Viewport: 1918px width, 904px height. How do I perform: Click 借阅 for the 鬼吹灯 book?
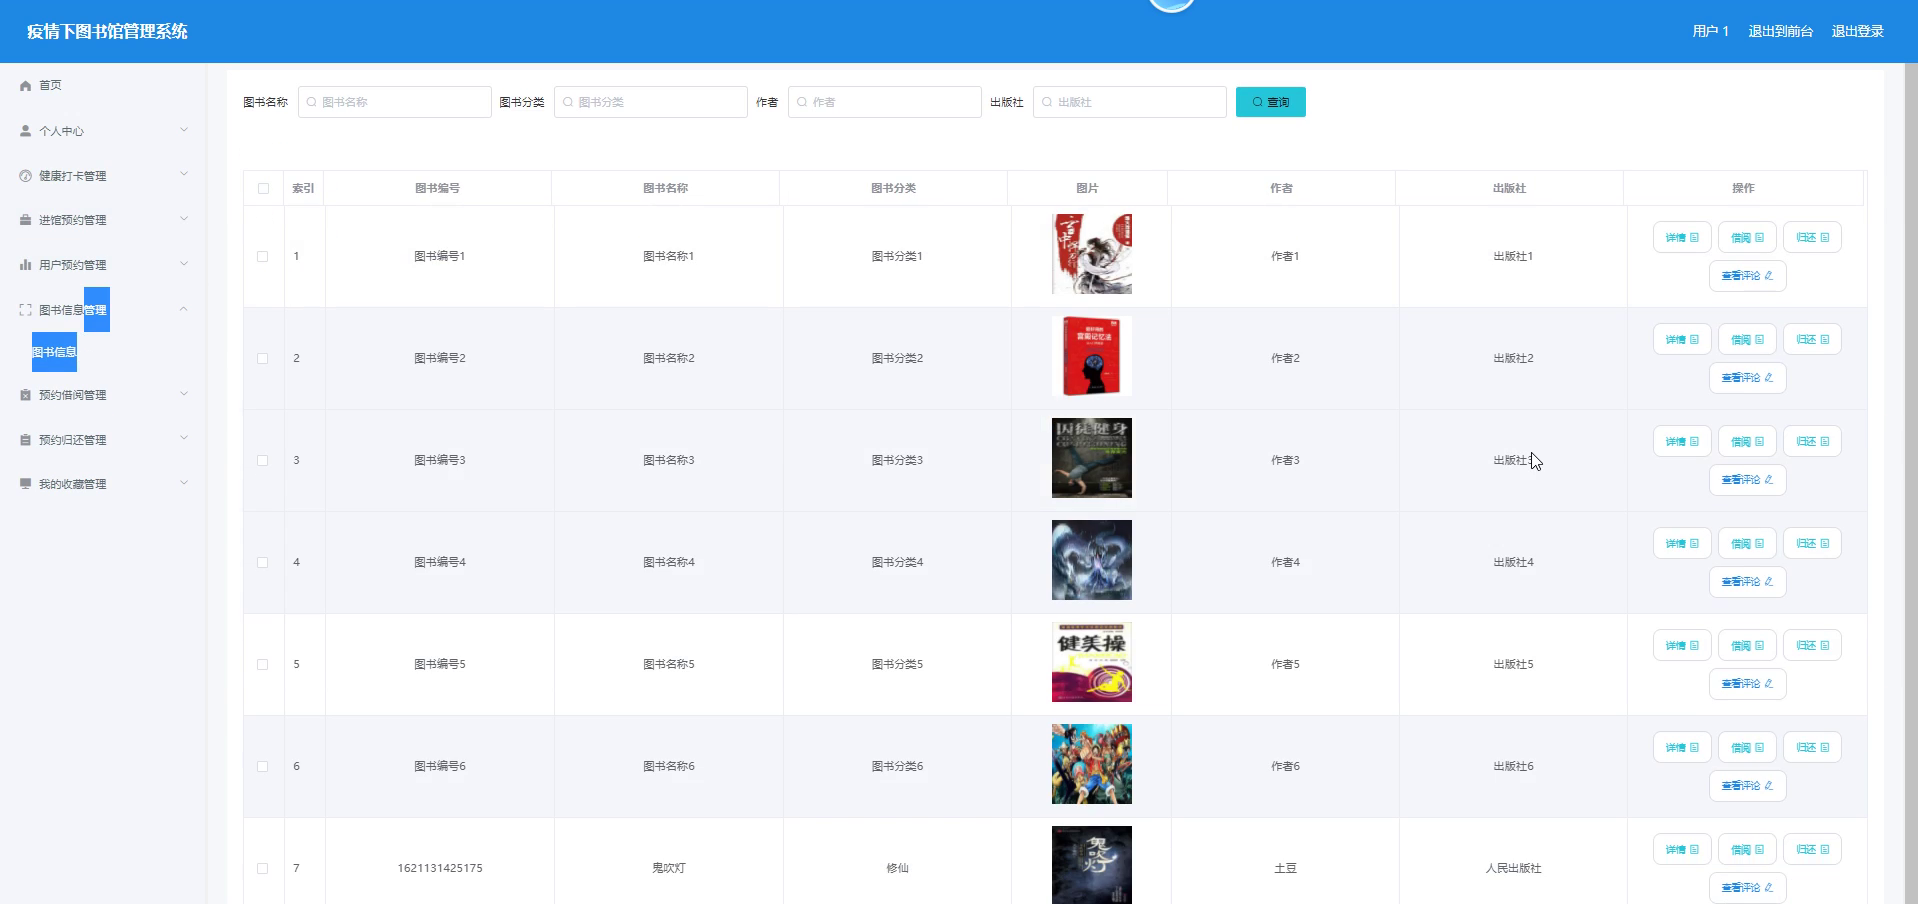(1747, 850)
